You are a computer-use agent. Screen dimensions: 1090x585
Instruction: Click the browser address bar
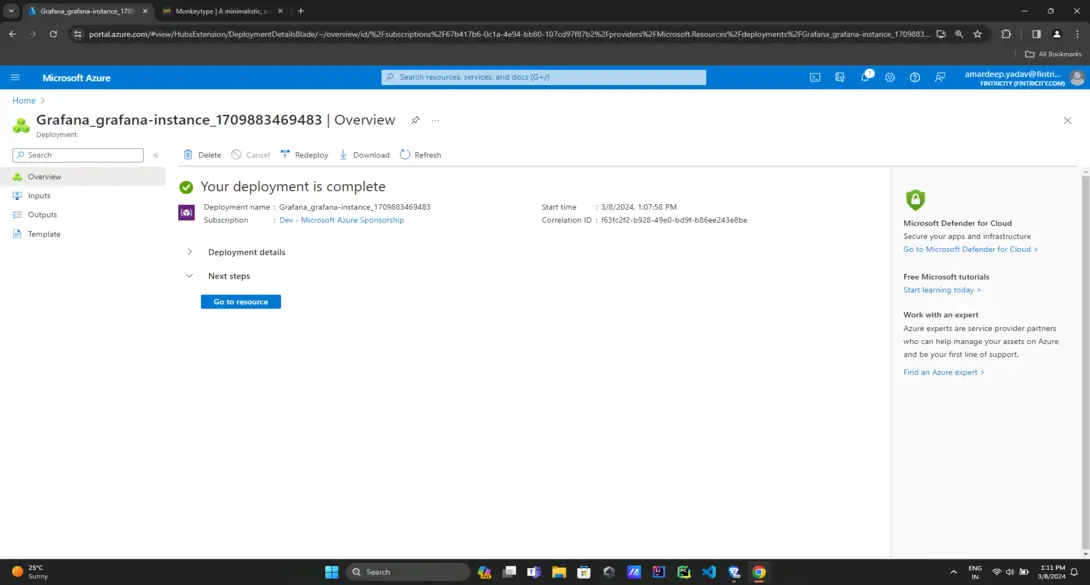[x=507, y=34]
